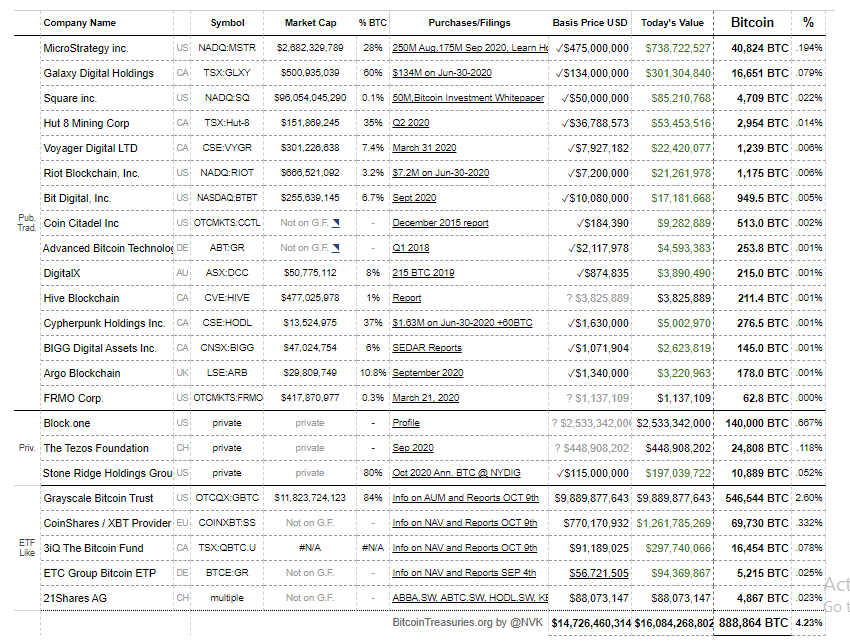Open the Hut 8 'Q2 2020' filing link
The width and height of the screenshot is (850, 644).
(x=411, y=123)
